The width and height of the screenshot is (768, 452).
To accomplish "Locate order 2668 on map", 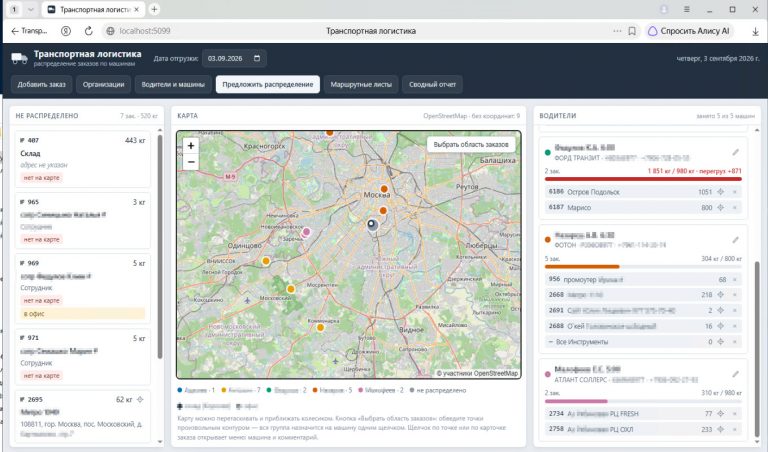I will click(x=720, y=295).
